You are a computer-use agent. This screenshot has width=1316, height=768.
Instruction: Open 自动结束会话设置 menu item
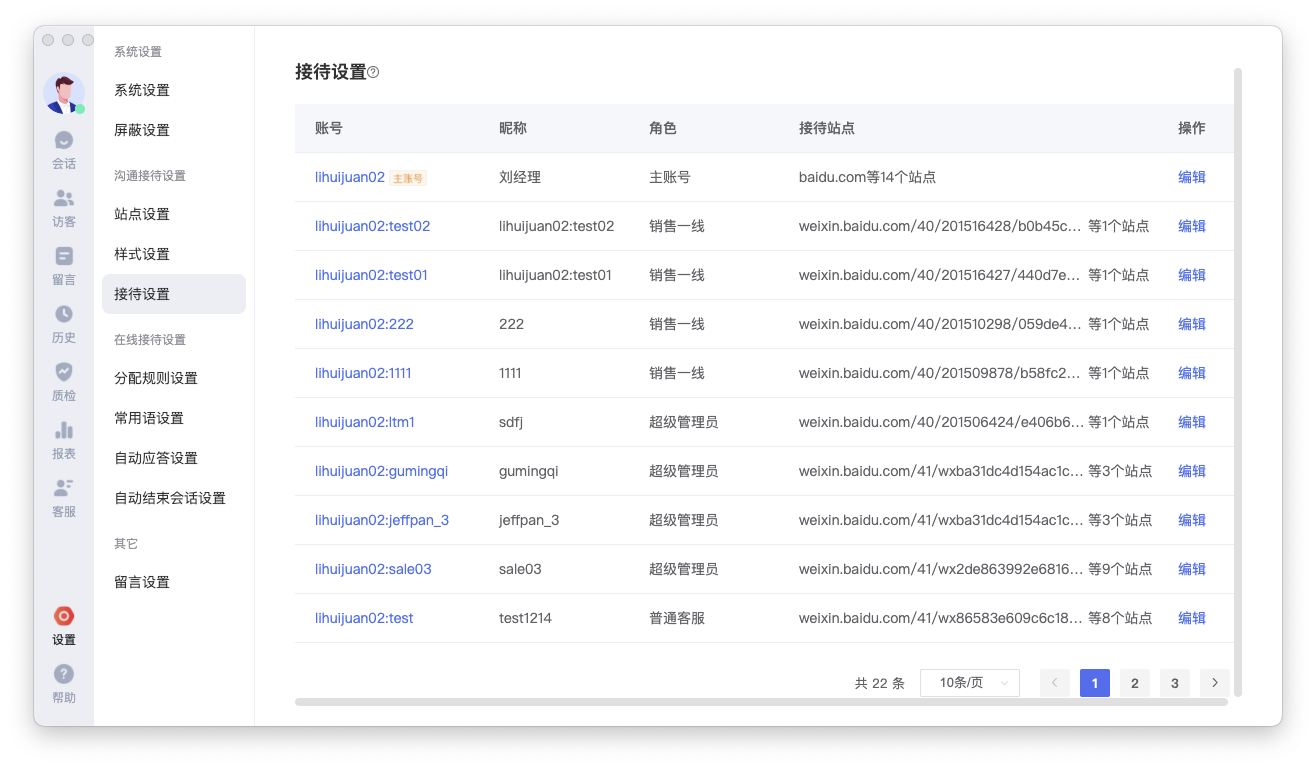click(x=174, y=498)
